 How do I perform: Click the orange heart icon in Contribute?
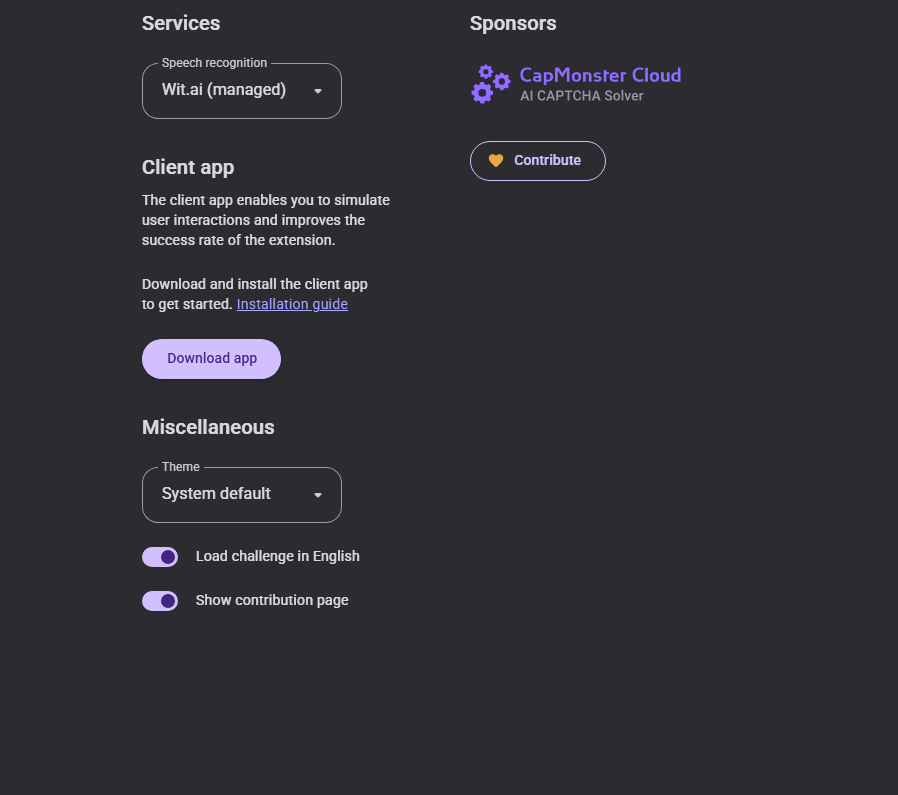point(496,161)
